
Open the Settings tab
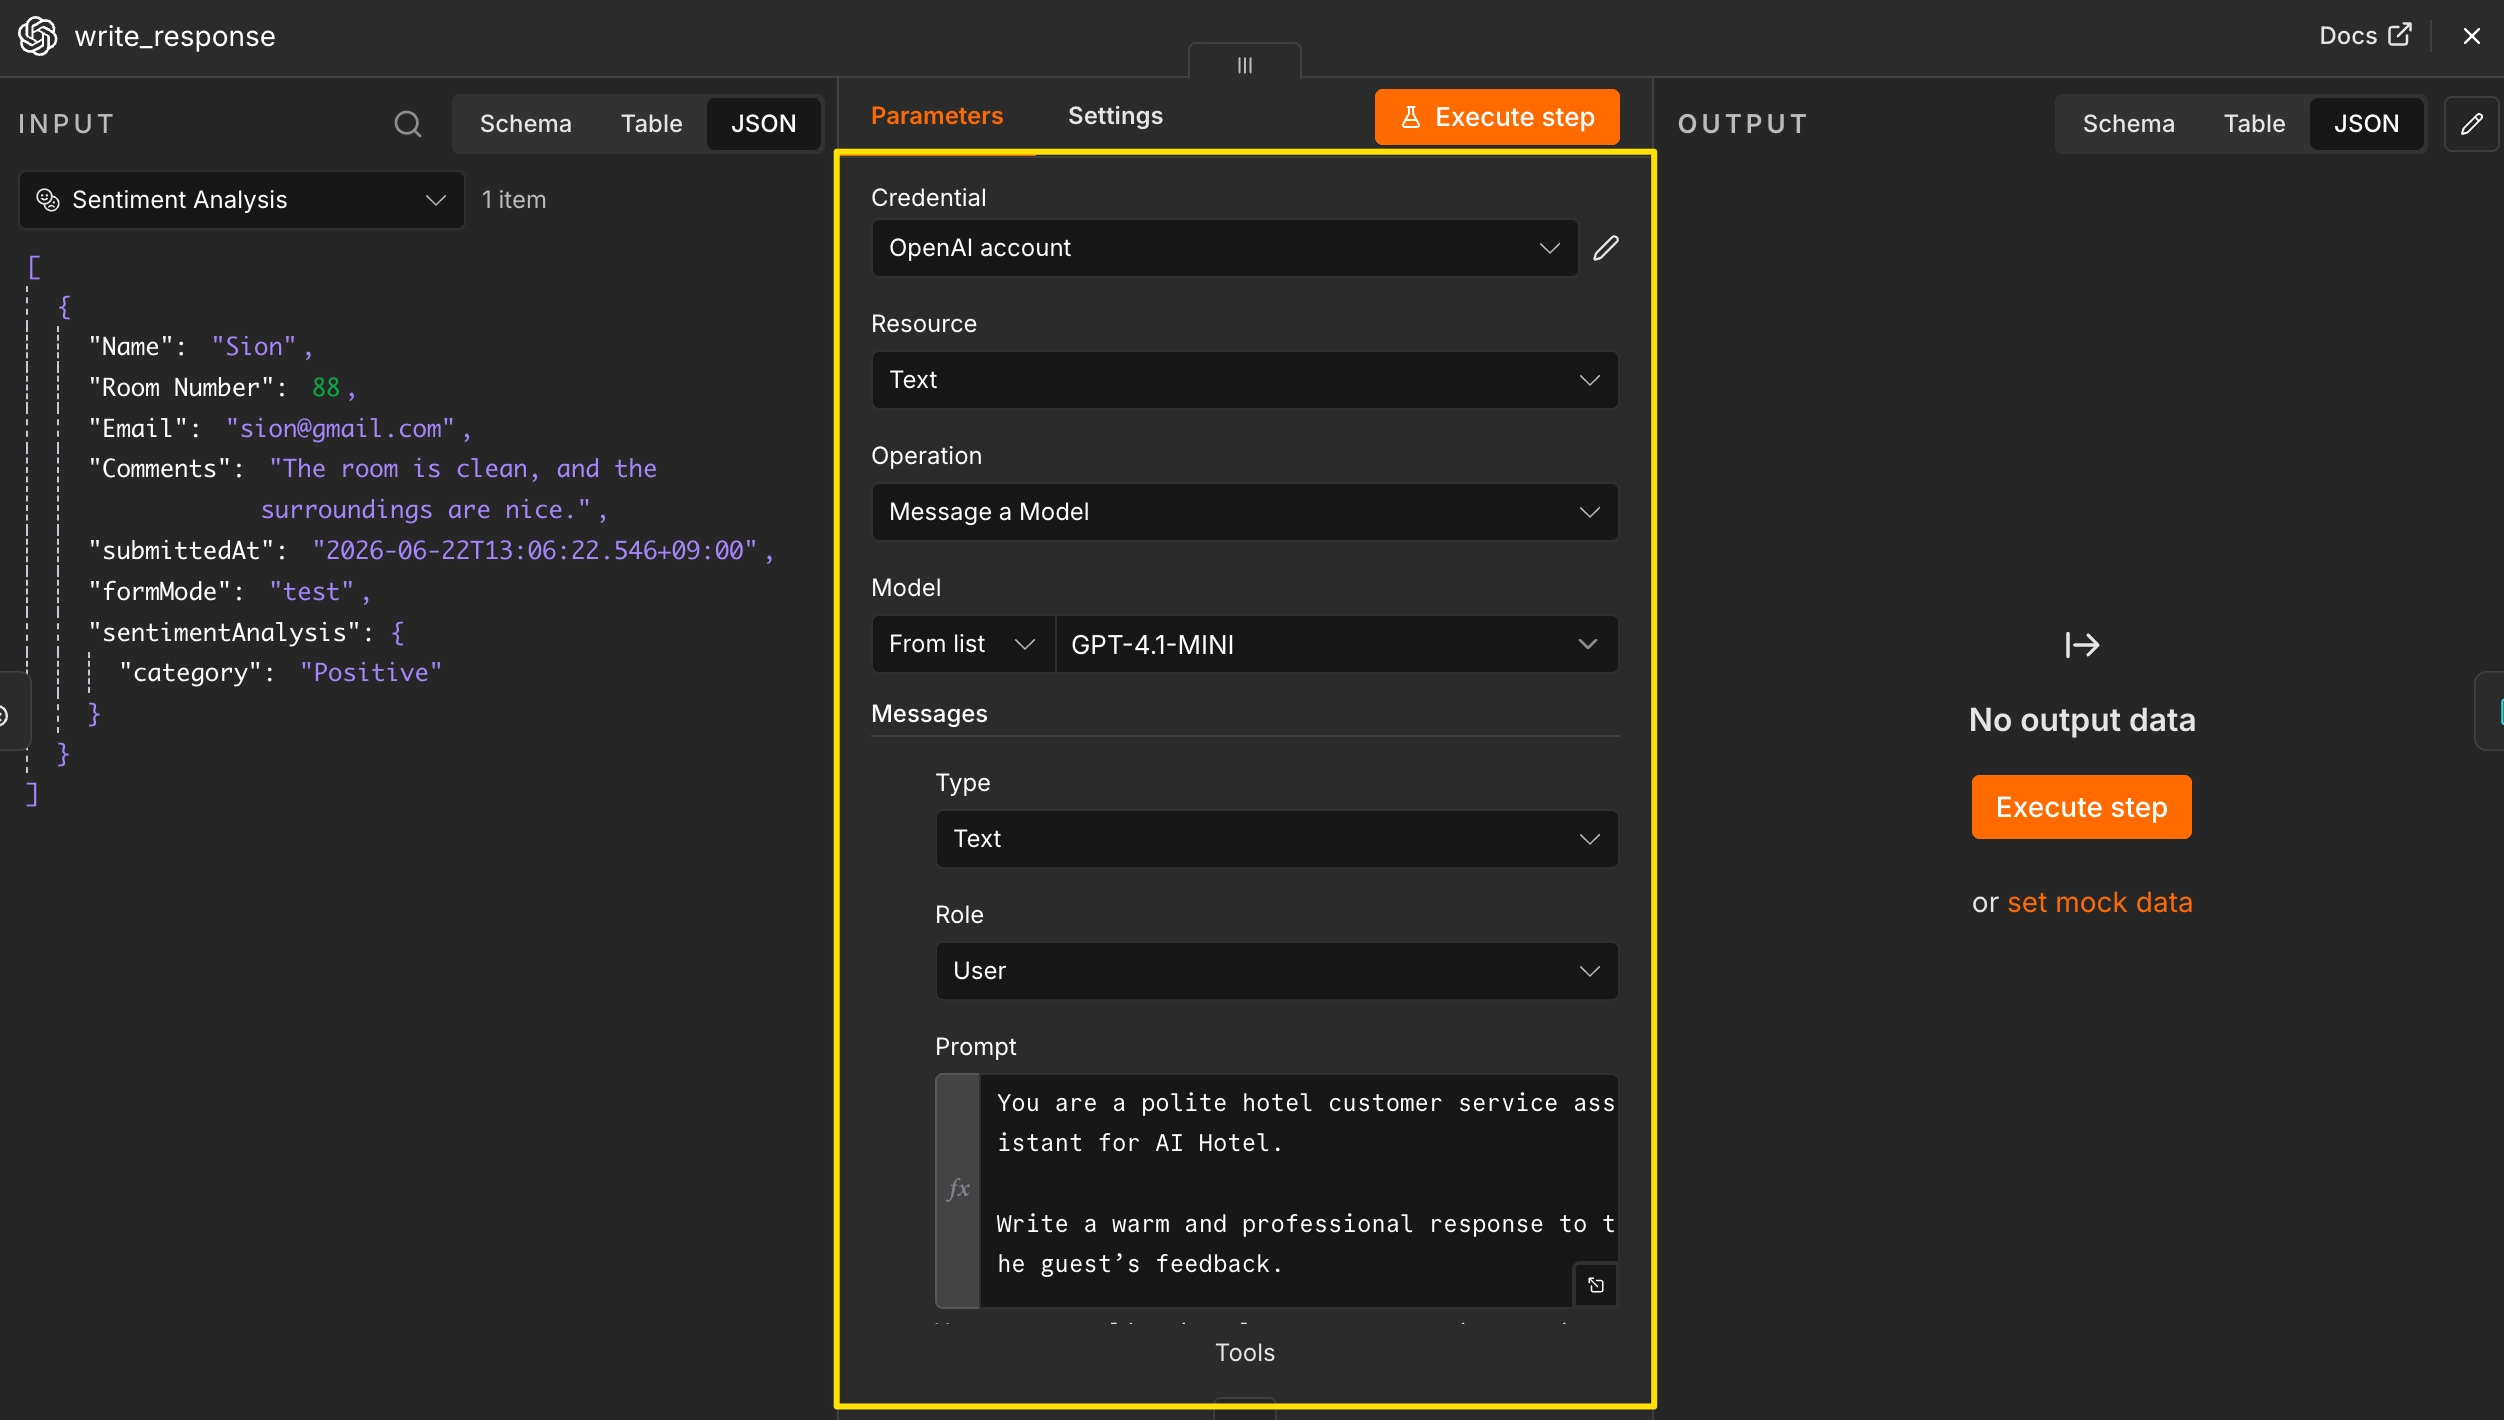pos(1115,116)
